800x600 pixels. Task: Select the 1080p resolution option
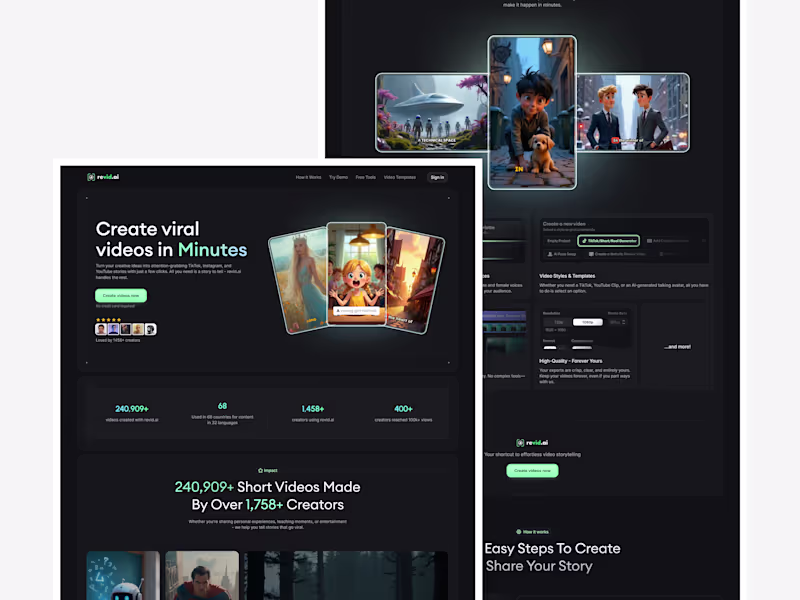[587, 322]
